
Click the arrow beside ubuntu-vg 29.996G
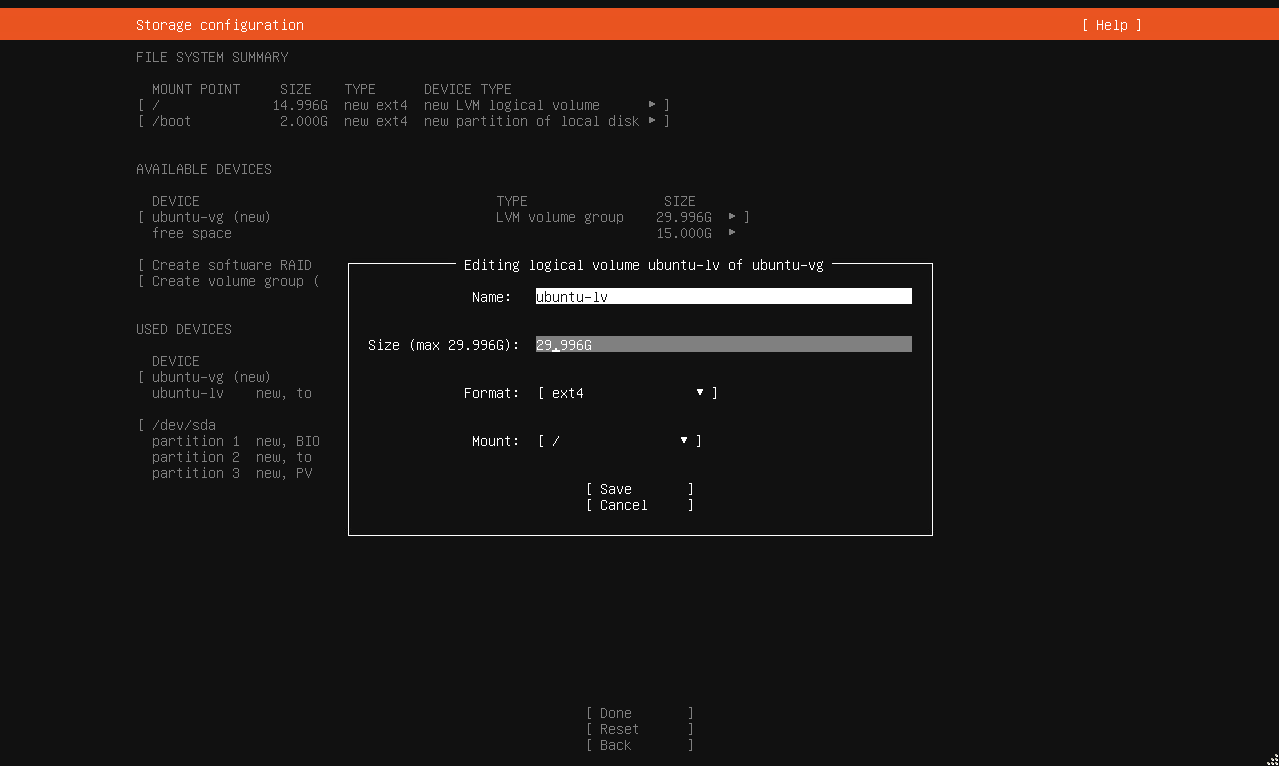[x=732, y=217]
